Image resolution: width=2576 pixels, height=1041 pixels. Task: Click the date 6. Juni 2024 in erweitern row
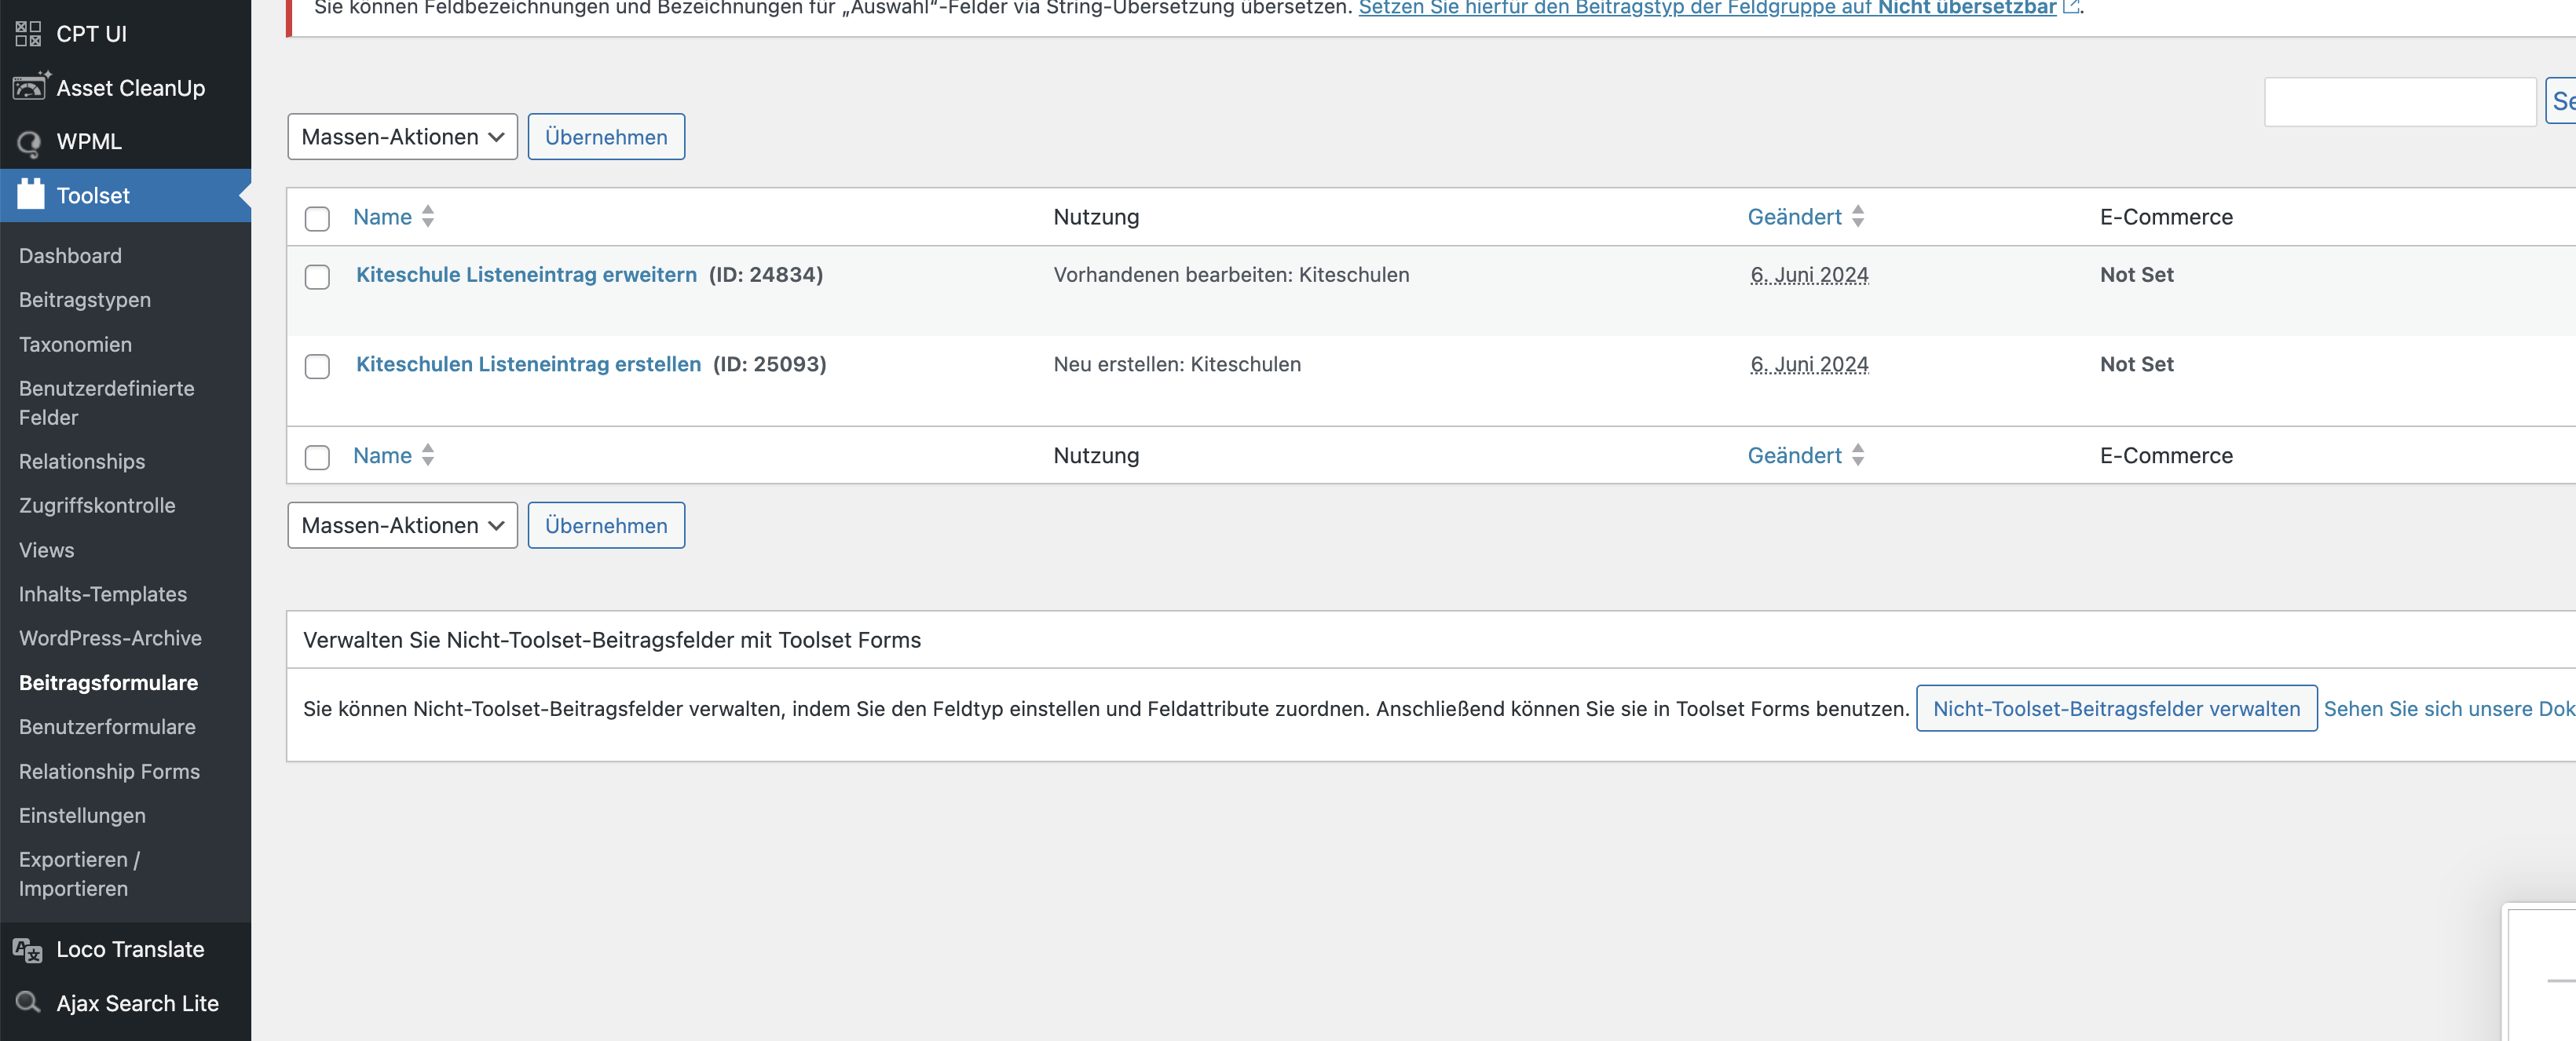[1809, 275]
